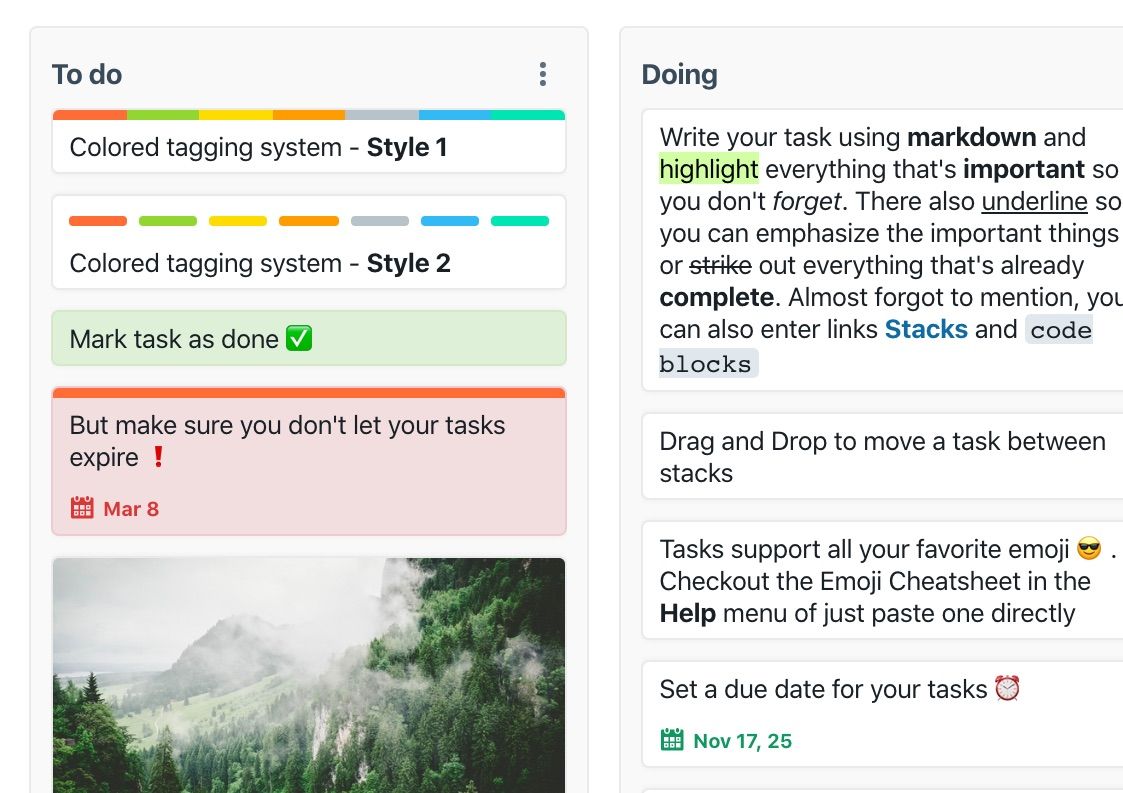This screenshot has height=793, width=1123.
Task: Click the underlined word 'underline'
Action: tap(1034, 201)
